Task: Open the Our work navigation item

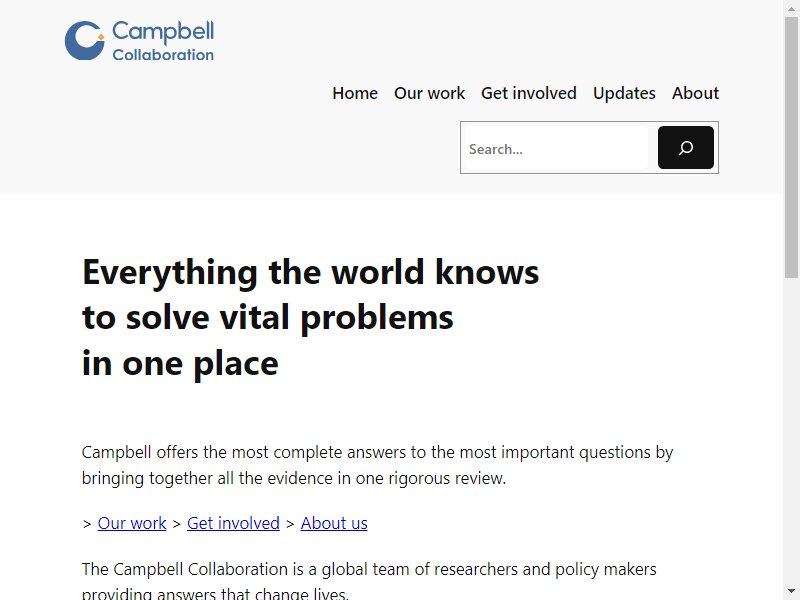Action: 429,93
